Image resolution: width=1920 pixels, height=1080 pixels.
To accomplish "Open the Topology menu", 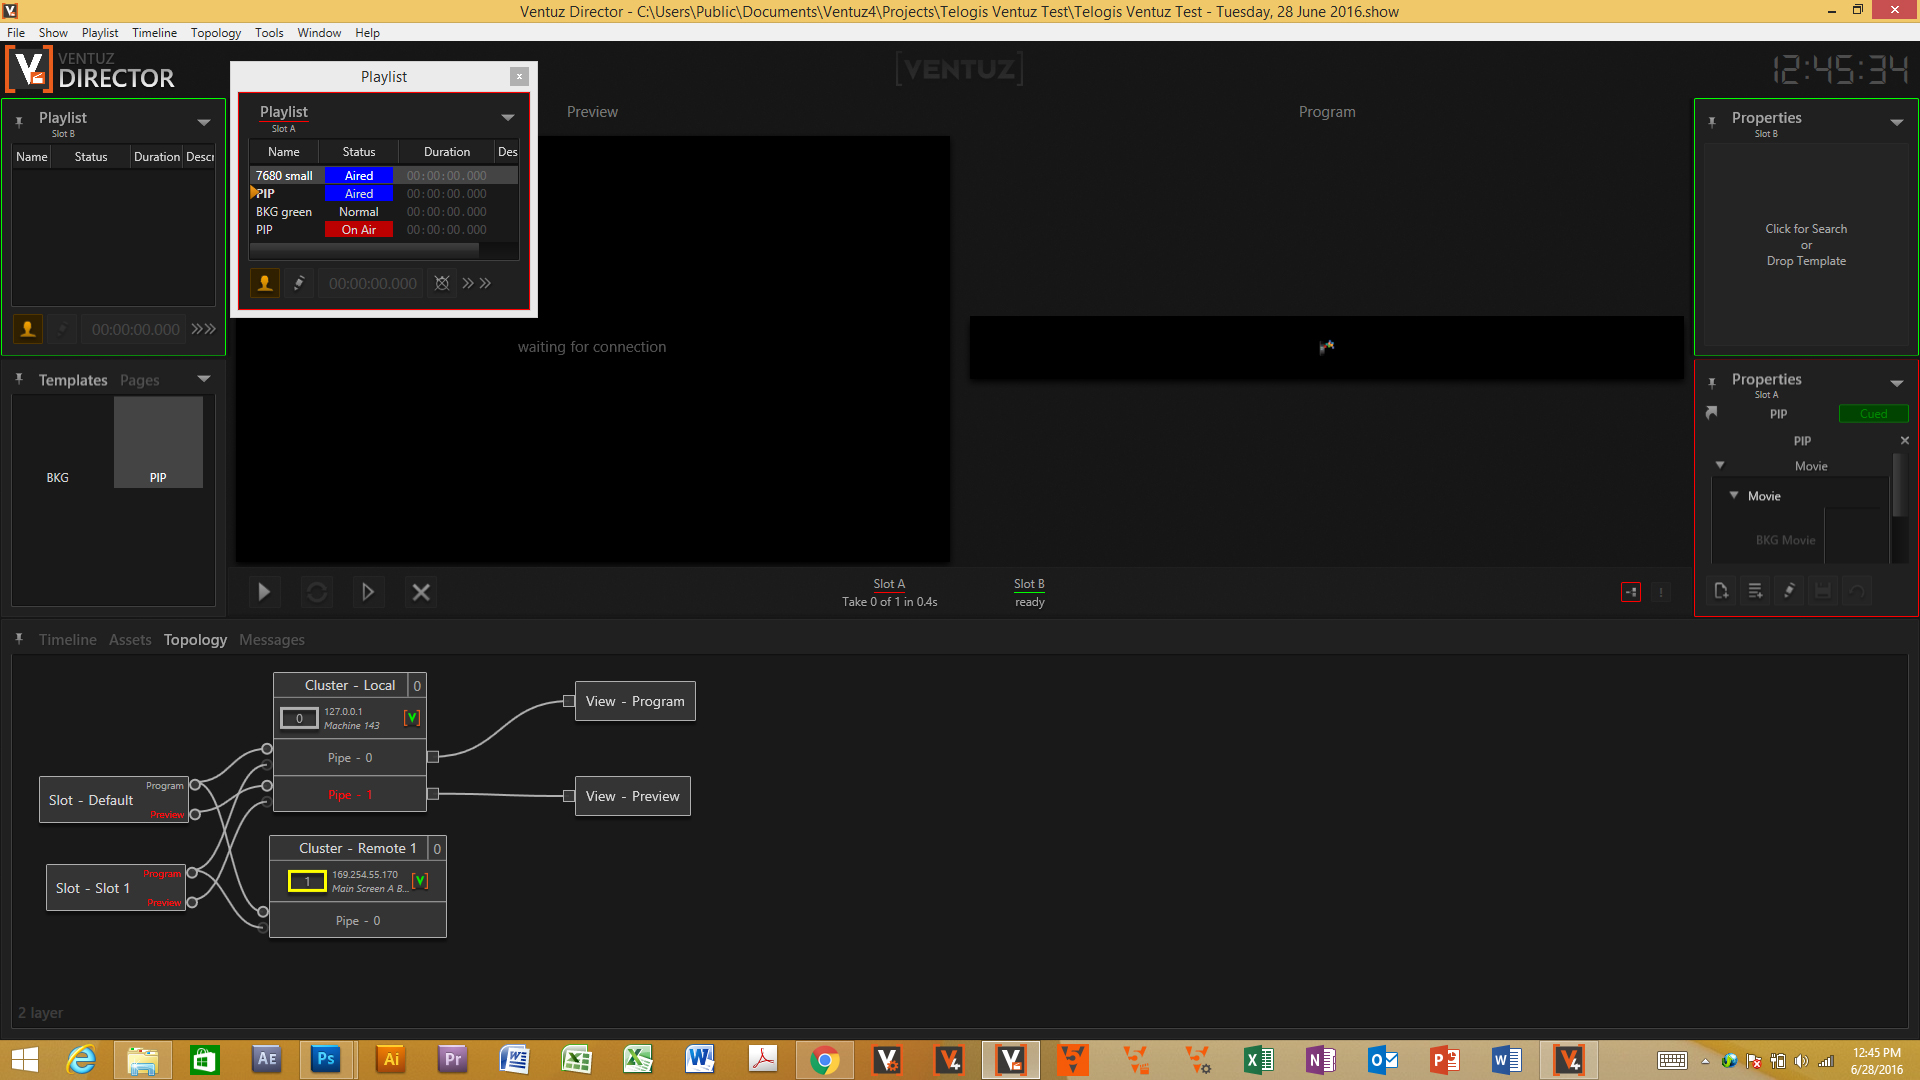I will point(216,33).
